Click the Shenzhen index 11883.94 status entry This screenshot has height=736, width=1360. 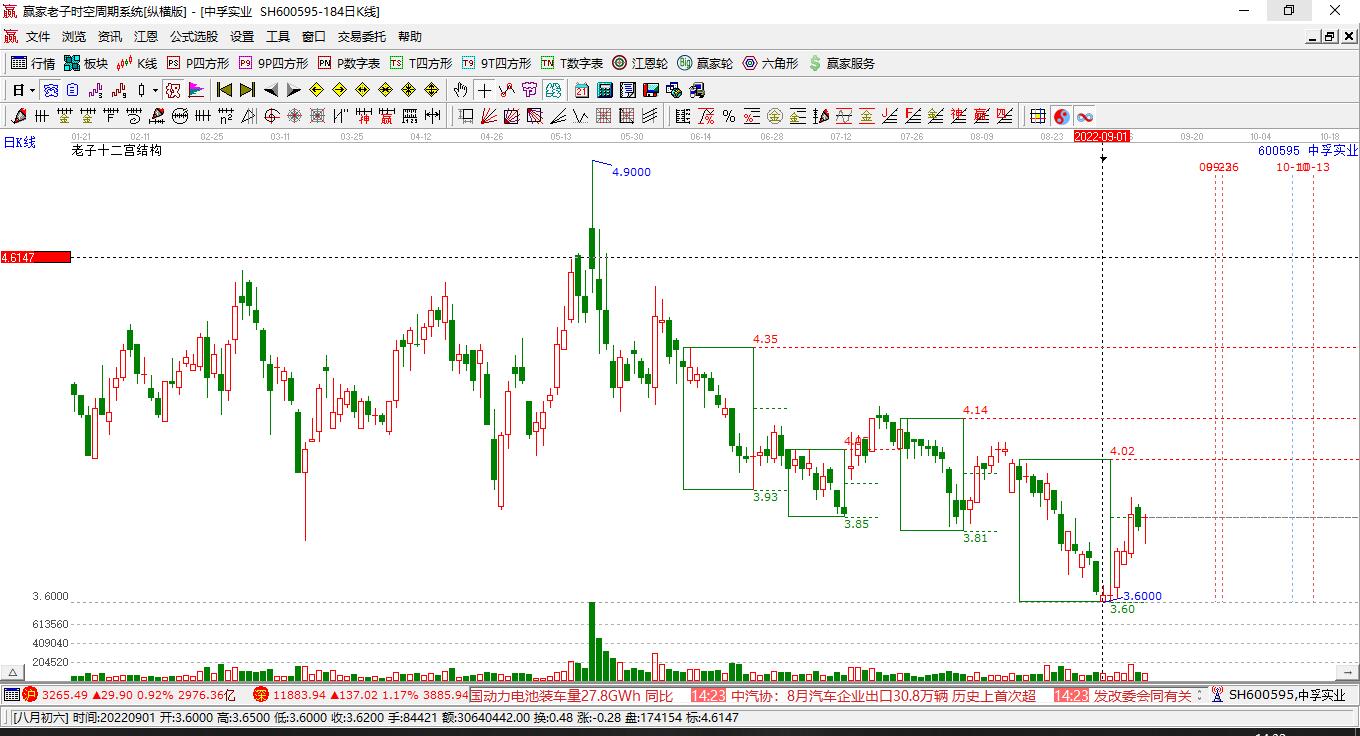click(x=360, y=695)
